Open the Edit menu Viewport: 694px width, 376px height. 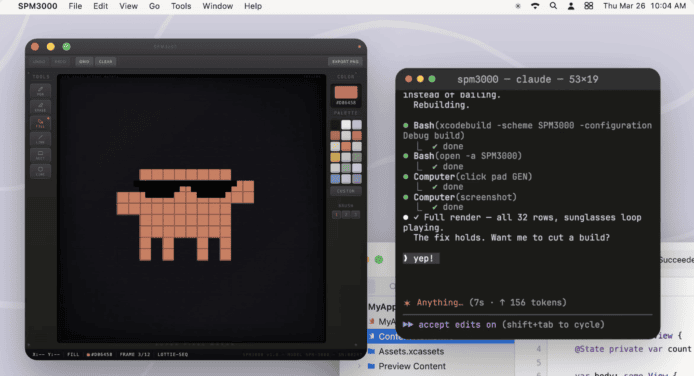(x=100, y=6)
